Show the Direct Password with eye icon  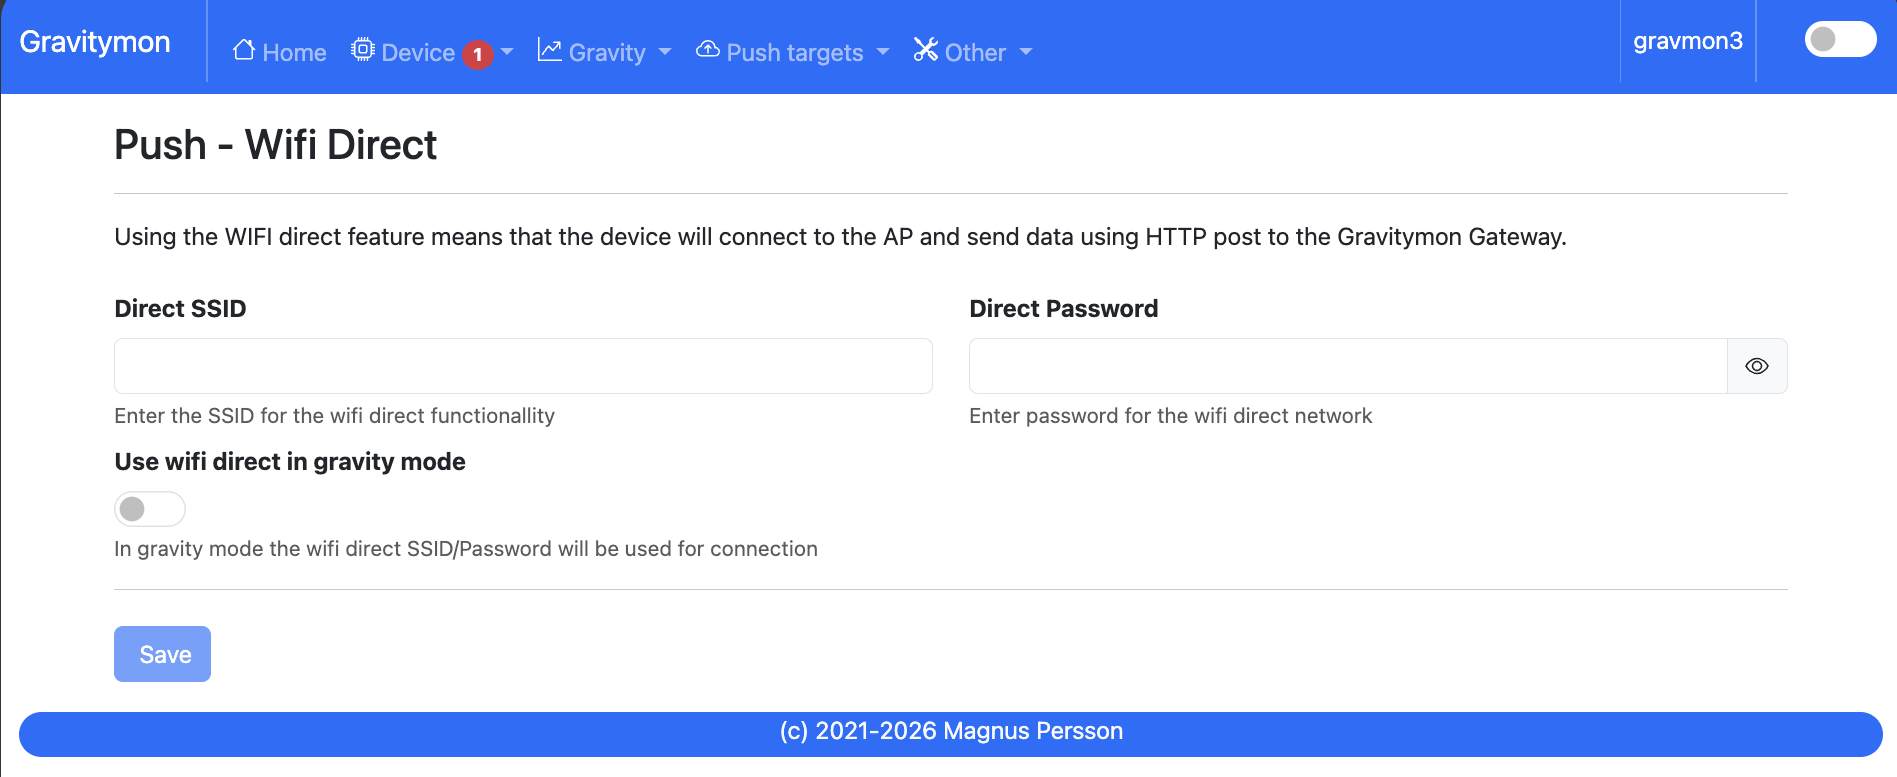(1756, 366)
